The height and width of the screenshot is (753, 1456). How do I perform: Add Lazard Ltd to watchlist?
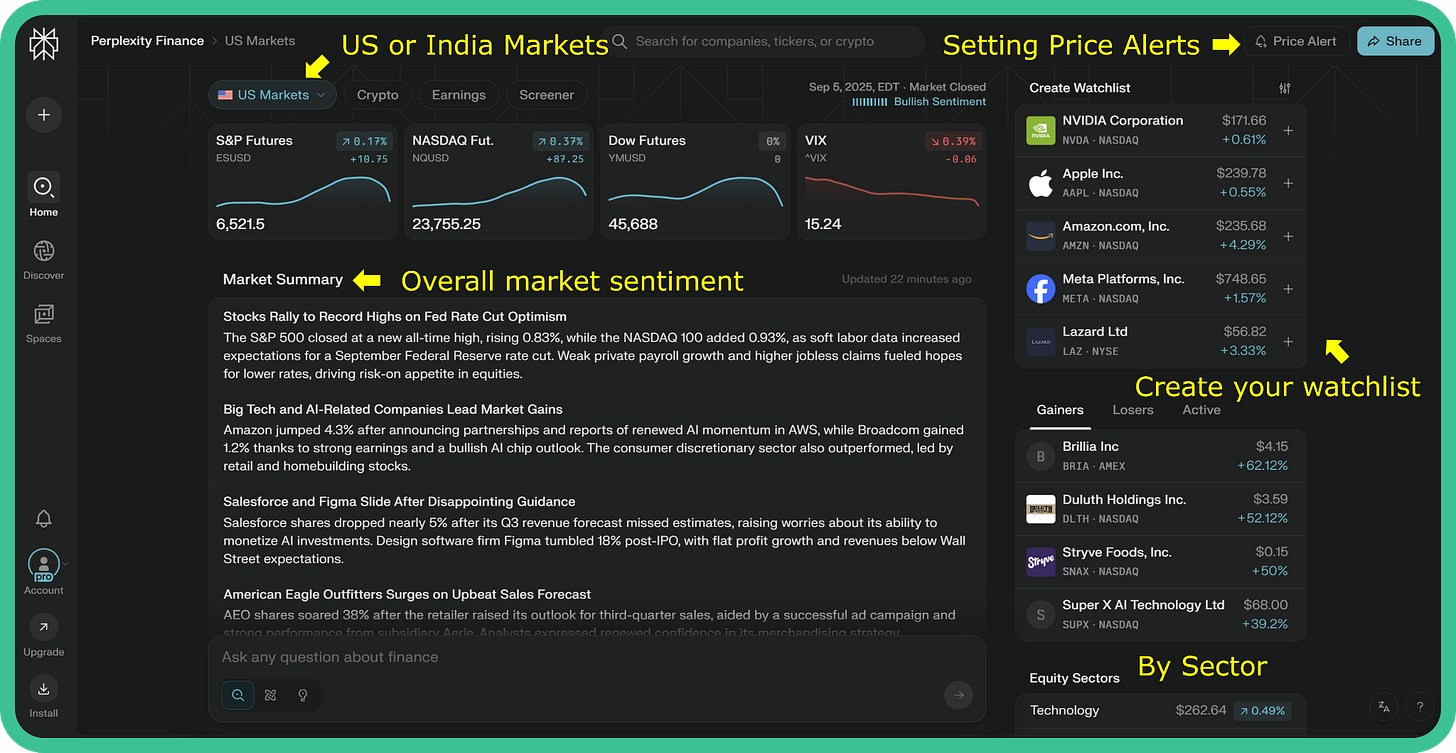(x=1288, y=341)
